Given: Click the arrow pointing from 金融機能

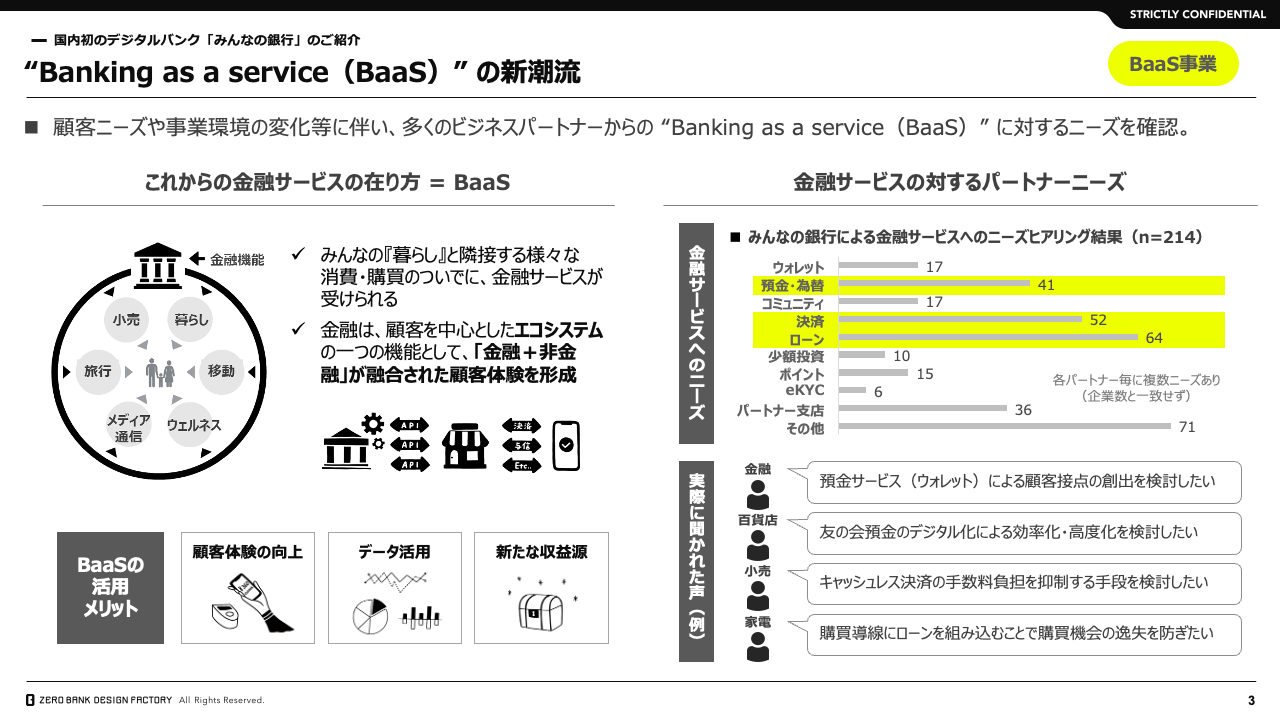Looking at the screenshot, I should [197, 259].
